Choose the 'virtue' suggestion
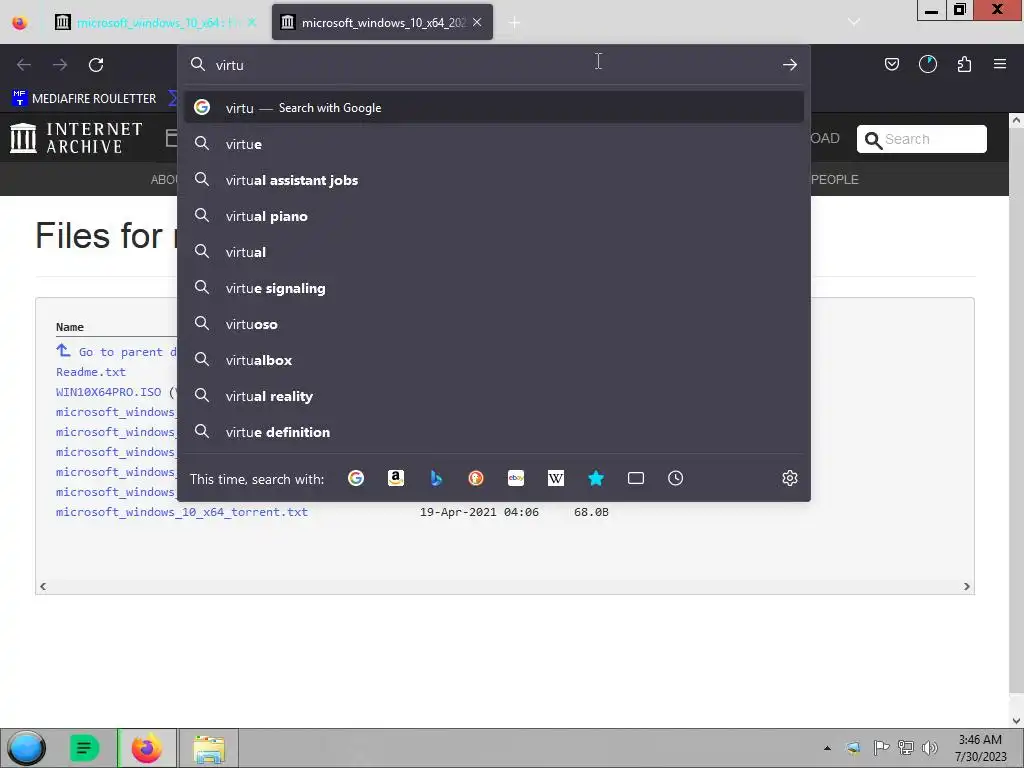1024x768 pixels. click(x=494, y=144)
